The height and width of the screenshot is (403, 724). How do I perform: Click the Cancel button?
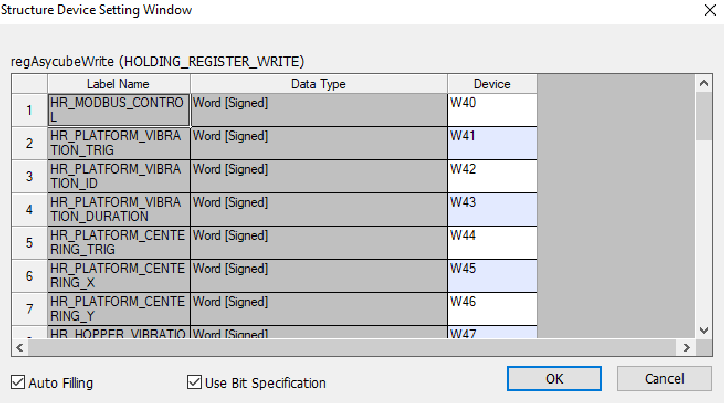664,379
